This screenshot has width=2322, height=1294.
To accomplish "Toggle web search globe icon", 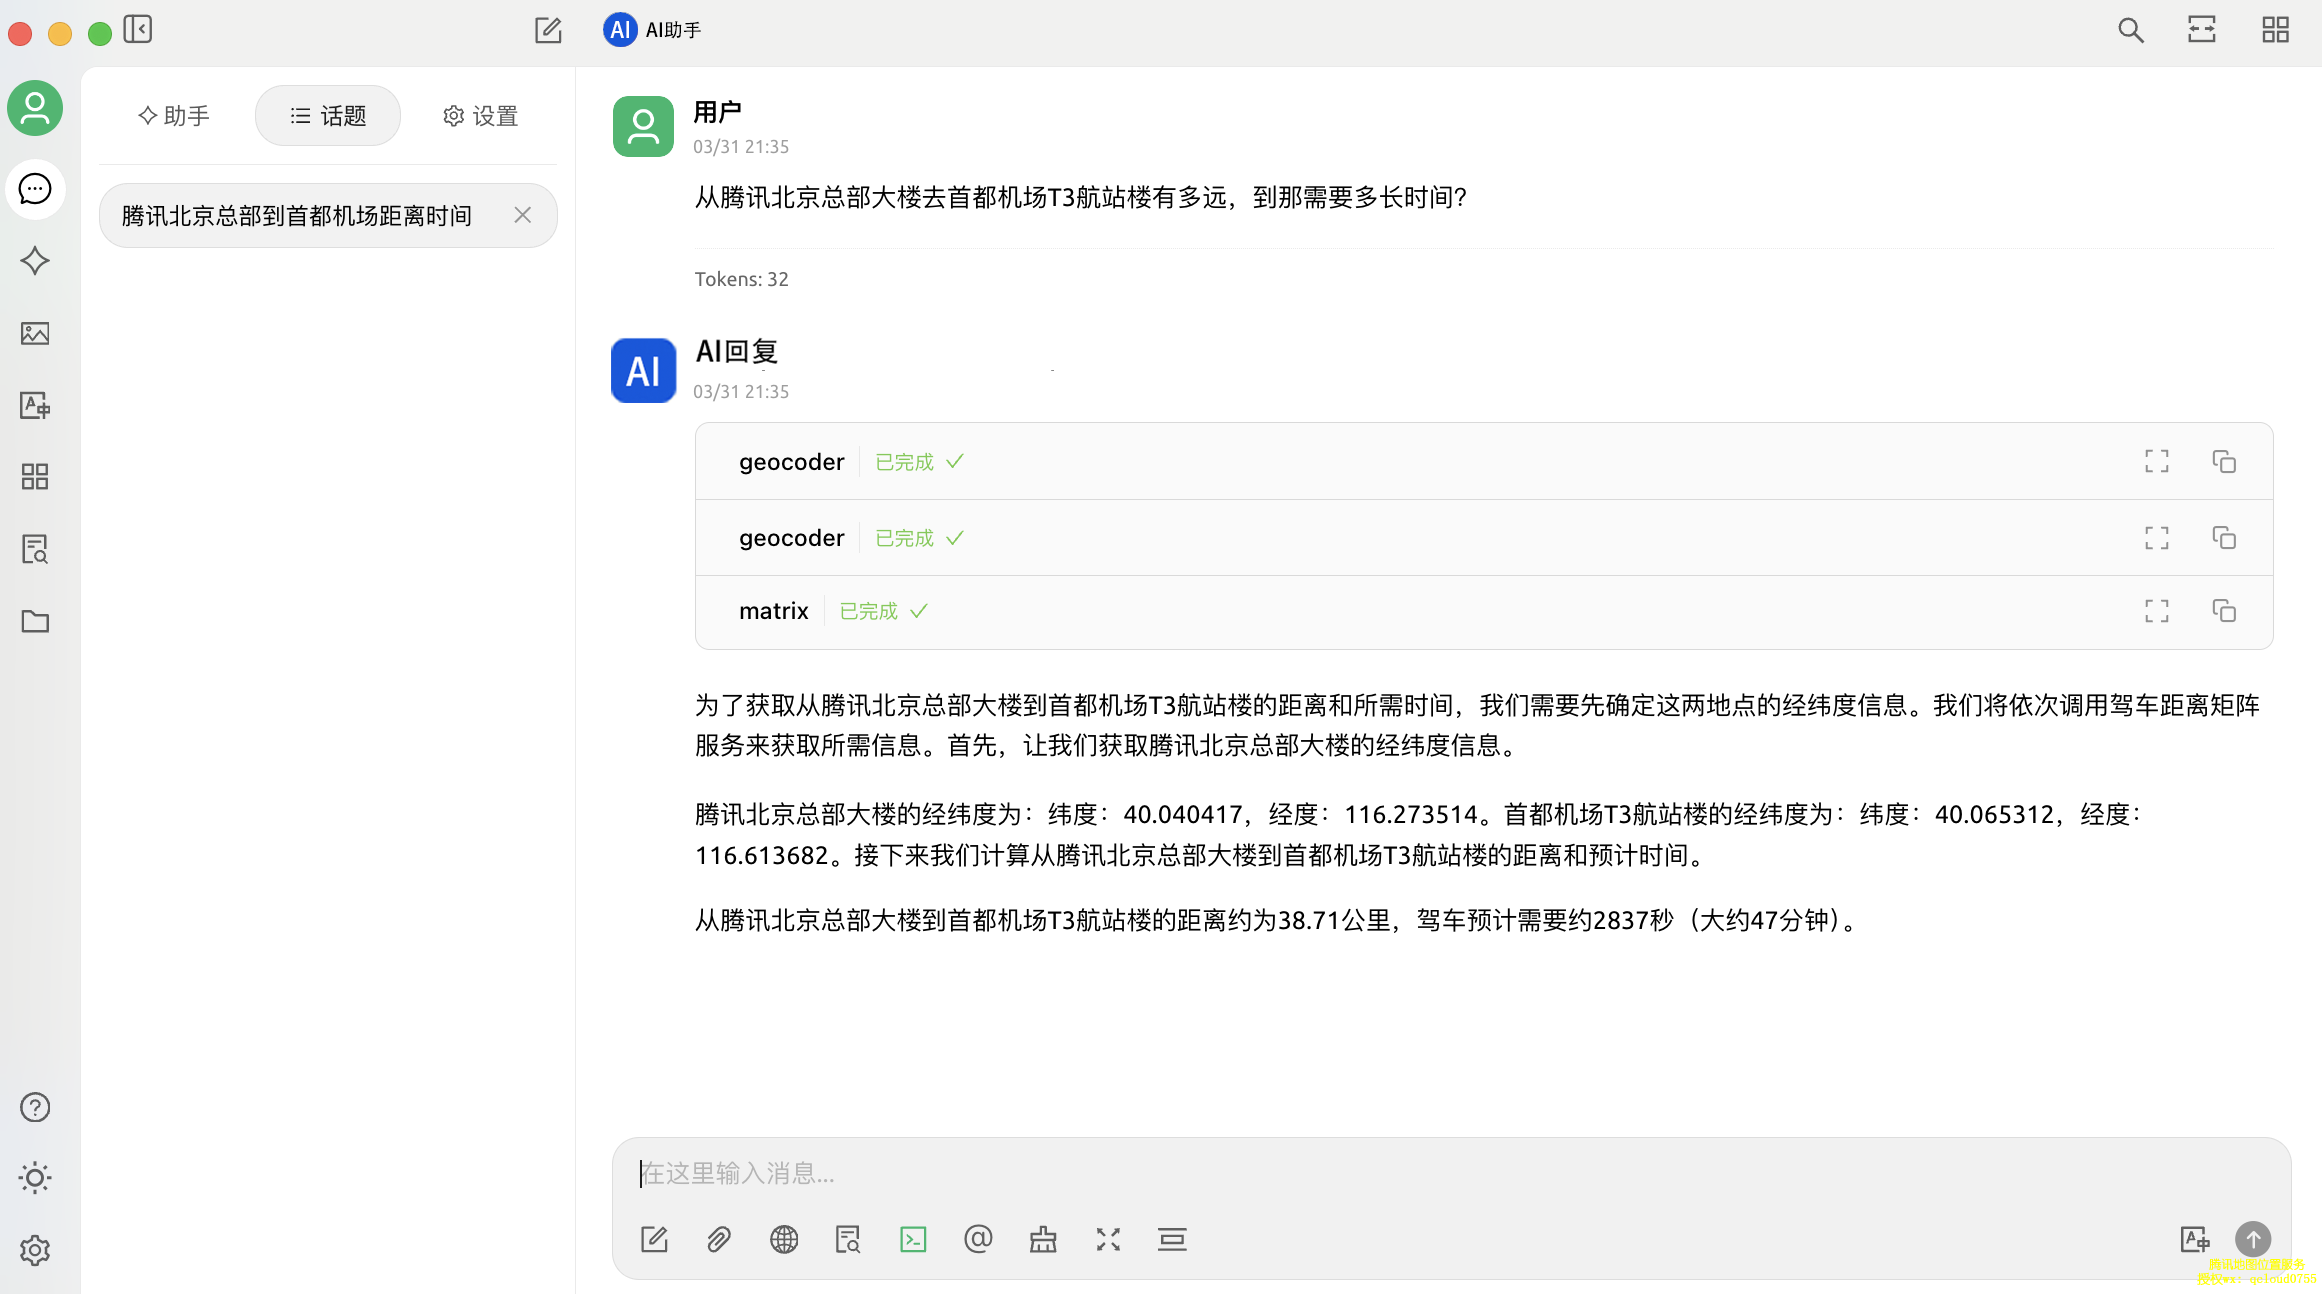I will pyautogui.click(x=784, y=1240).
